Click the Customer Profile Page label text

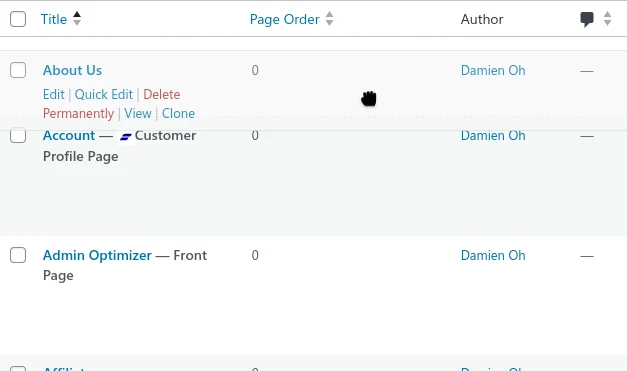tap(120, 146)
